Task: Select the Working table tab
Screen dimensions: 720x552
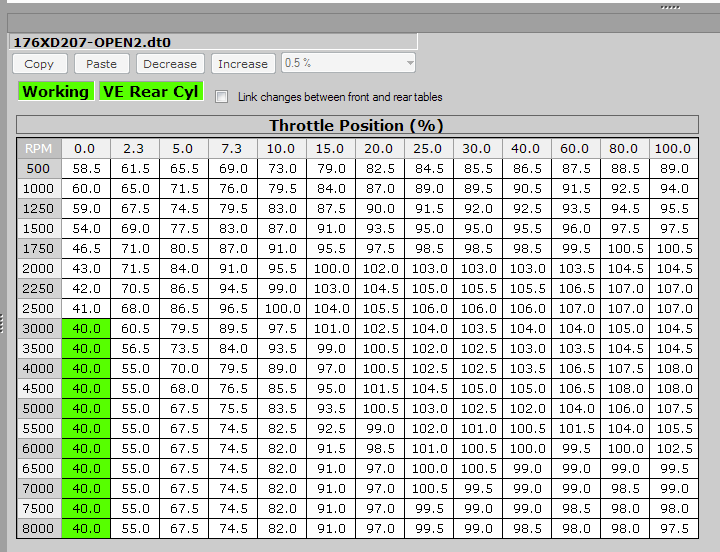Action: pyautogui.click(x=56, y=91)
